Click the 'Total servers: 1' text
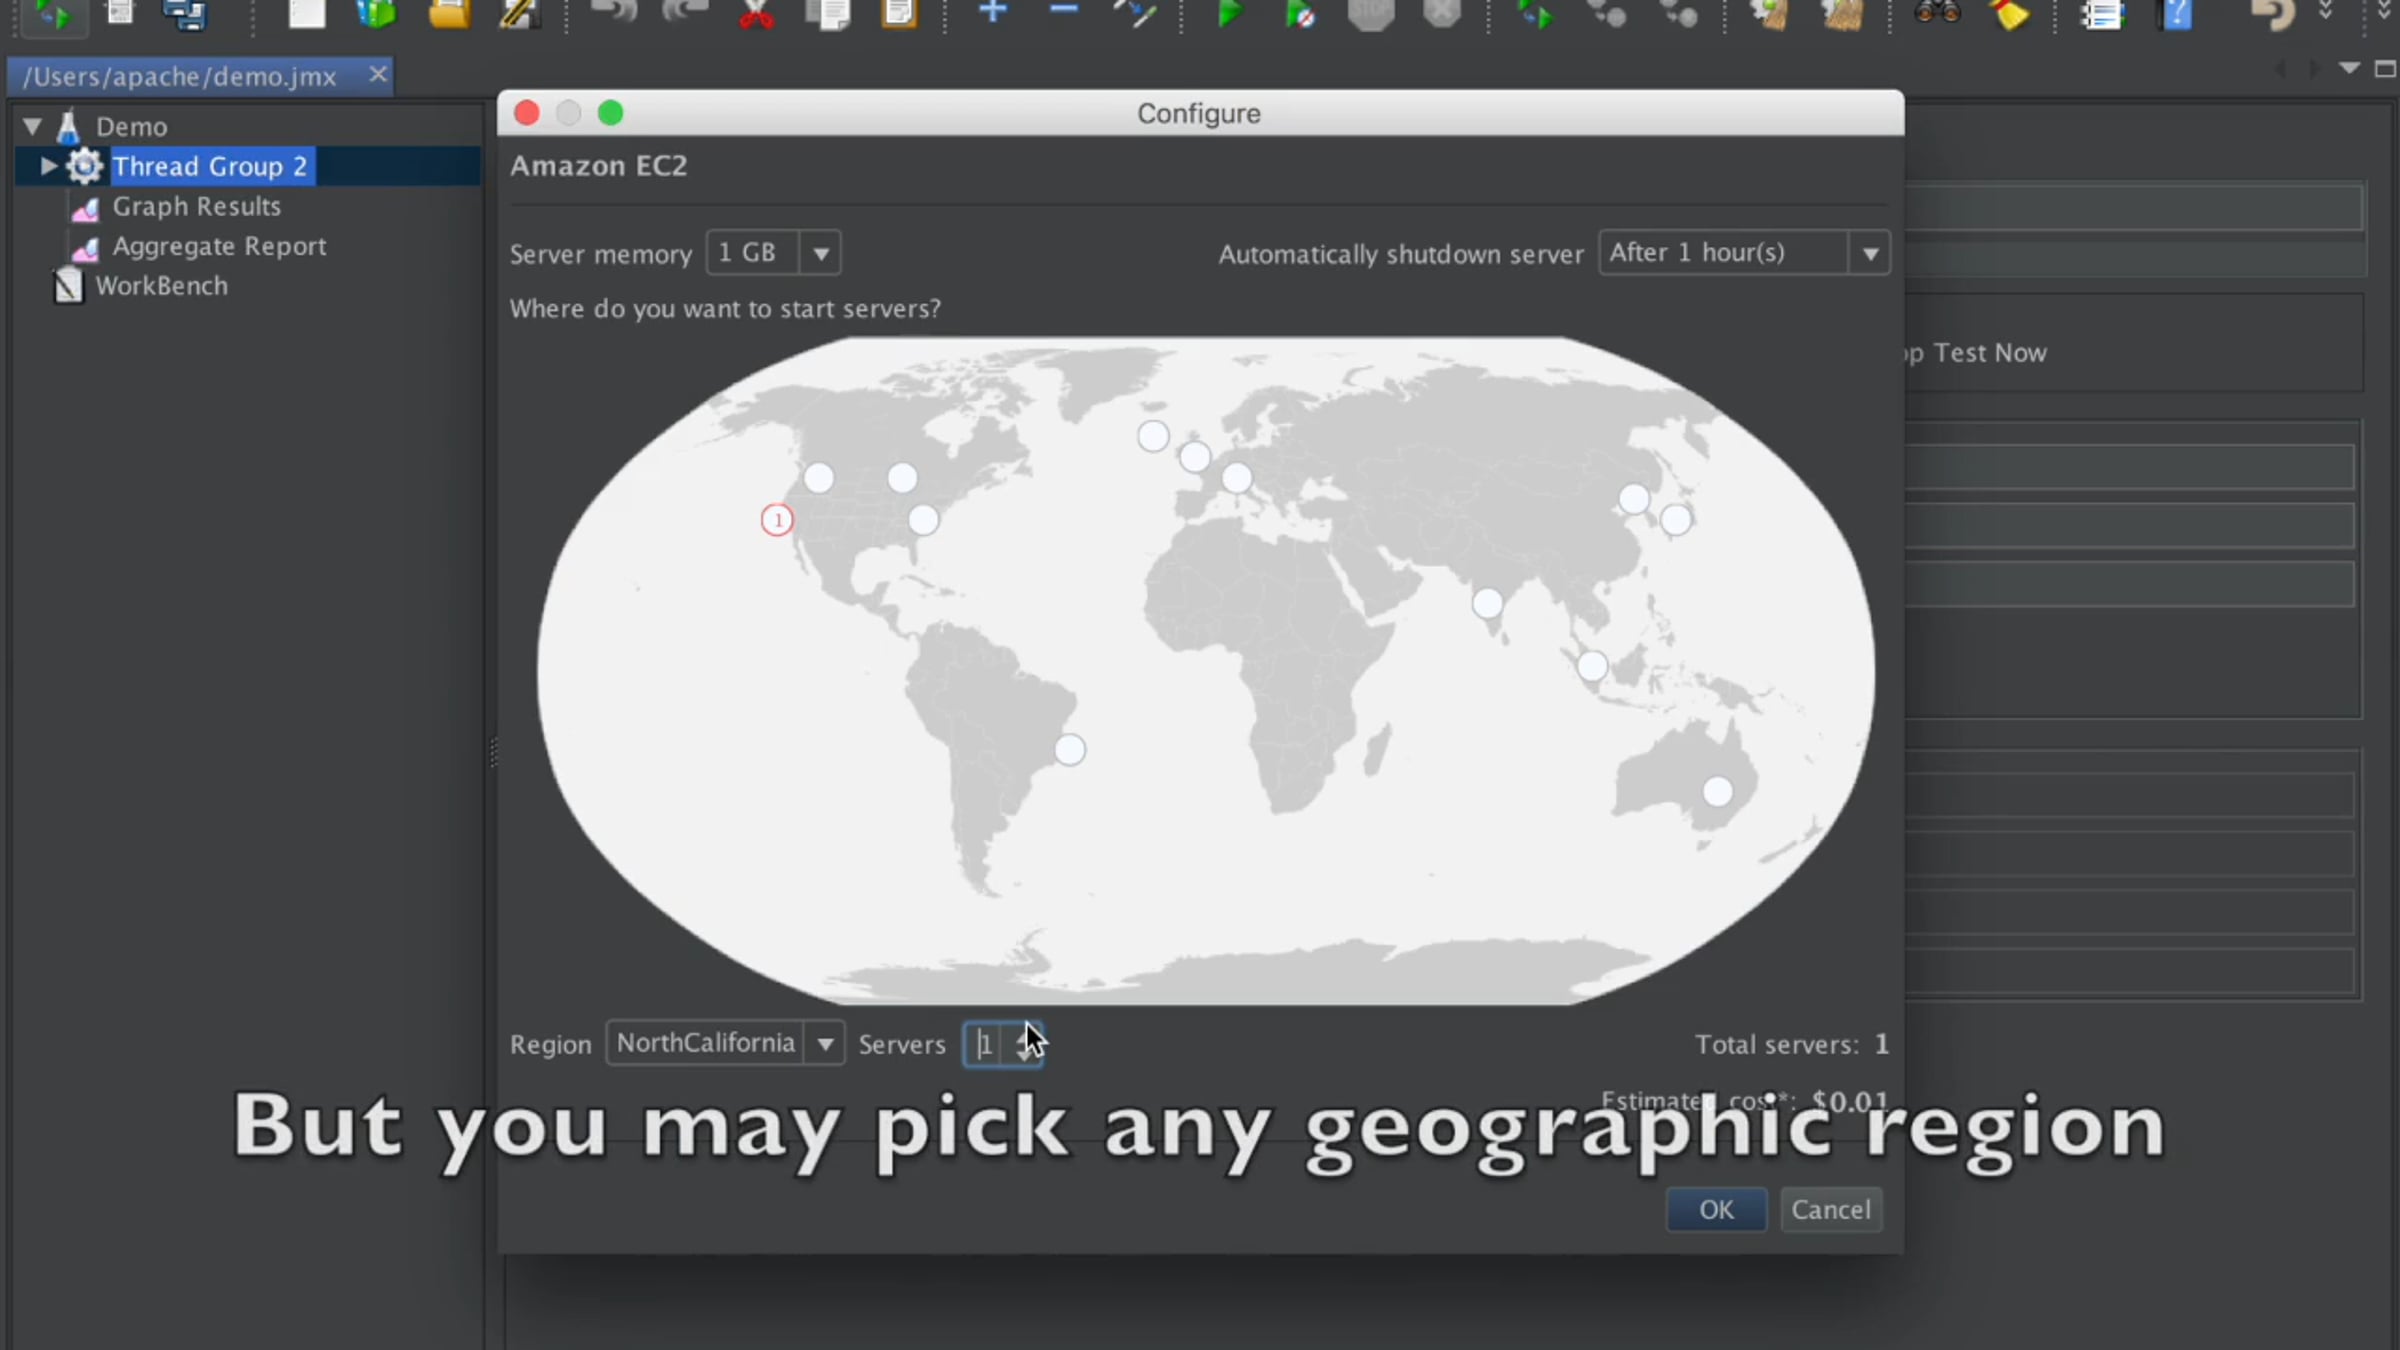The width and height of the screenshot is (2400, 1350). tap(1792, 1044)
